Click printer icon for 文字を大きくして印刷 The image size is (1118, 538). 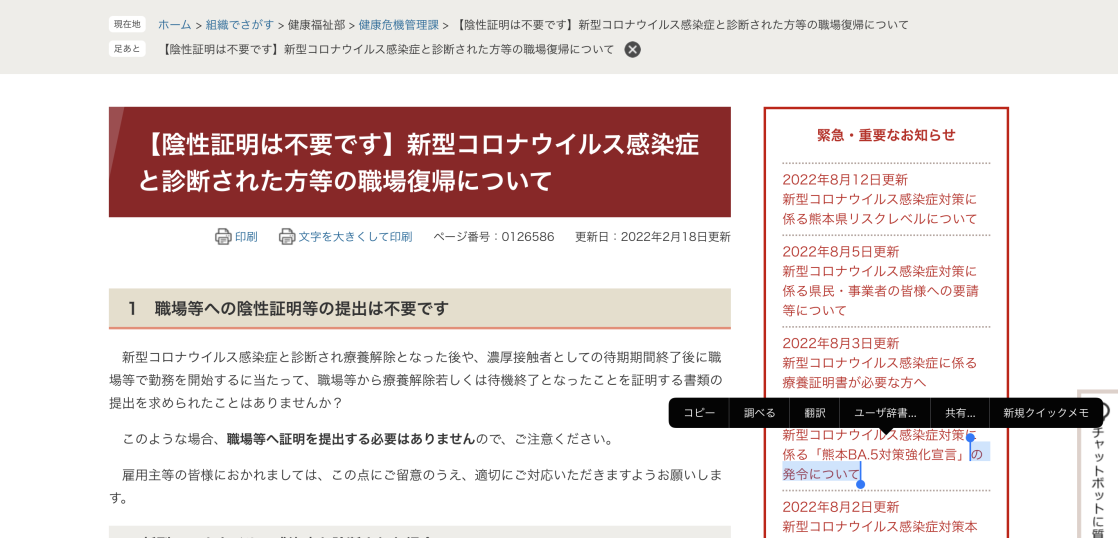click(x=287, y=237)
